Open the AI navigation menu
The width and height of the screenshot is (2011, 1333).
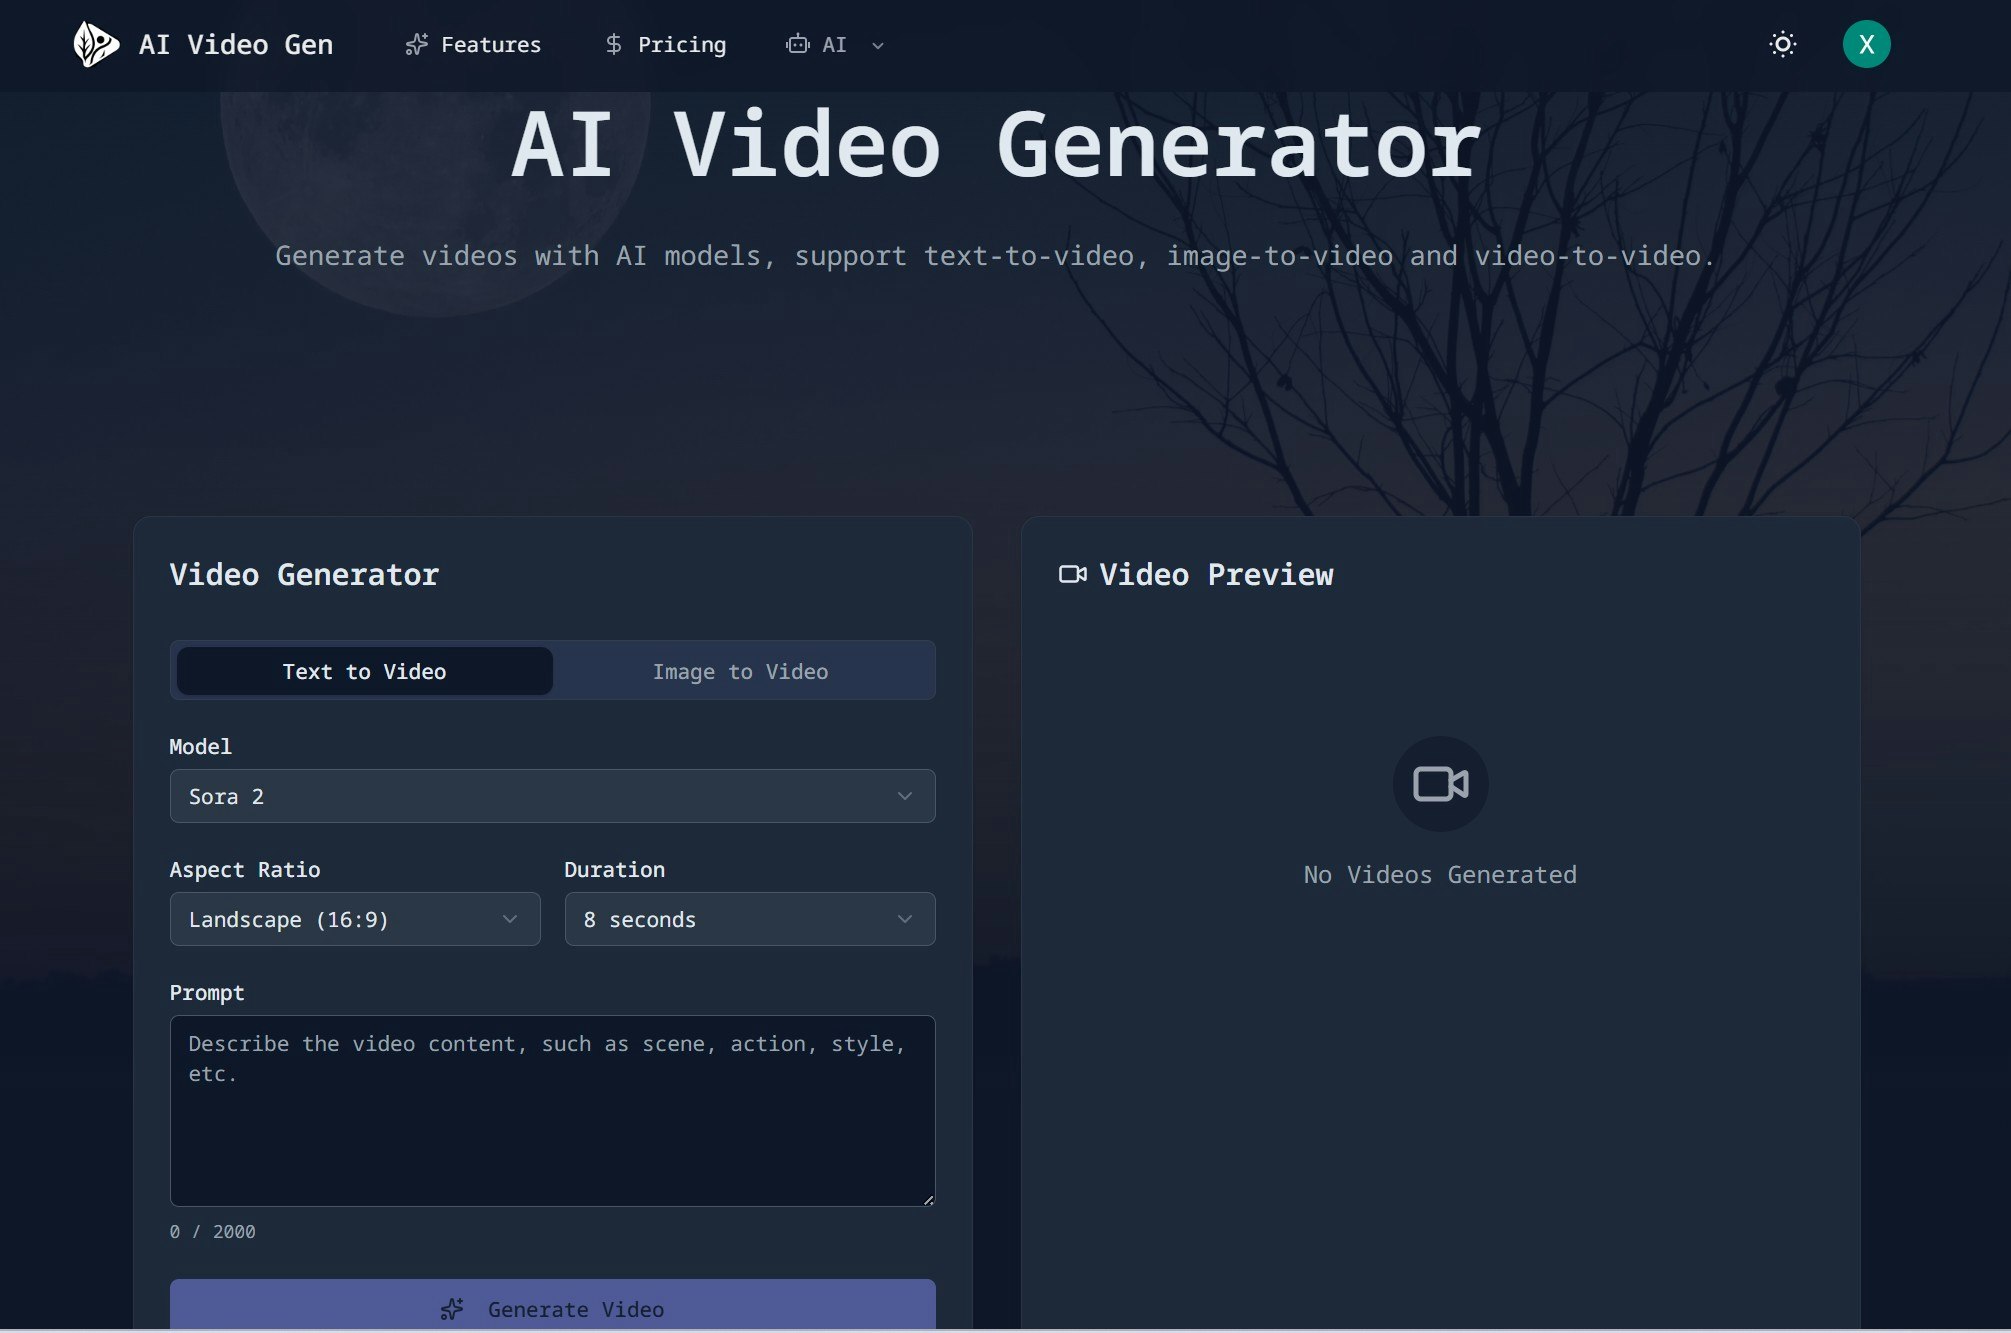(x=836, y=44)
